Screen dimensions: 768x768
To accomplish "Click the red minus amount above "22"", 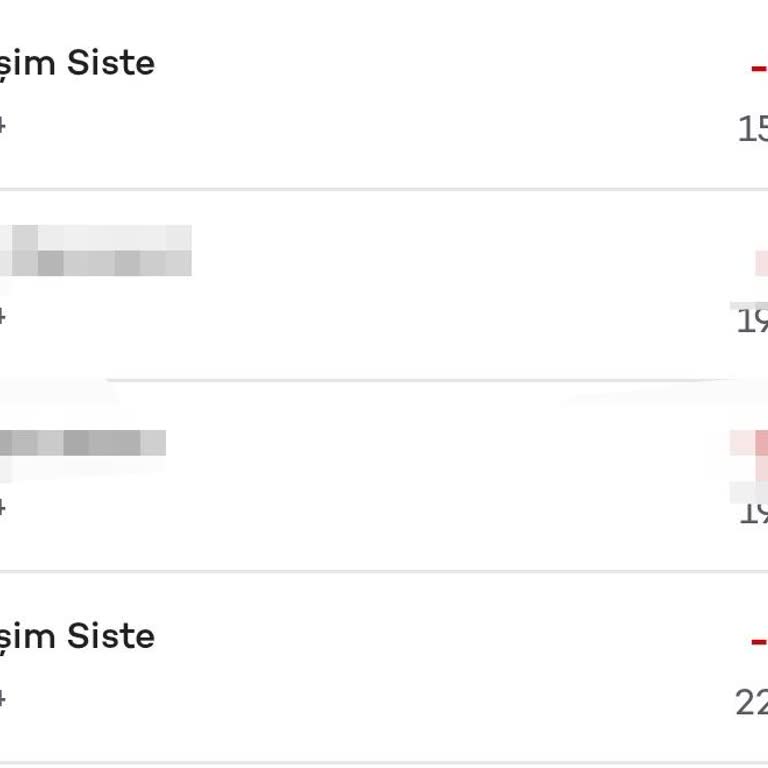I will 760,641.
